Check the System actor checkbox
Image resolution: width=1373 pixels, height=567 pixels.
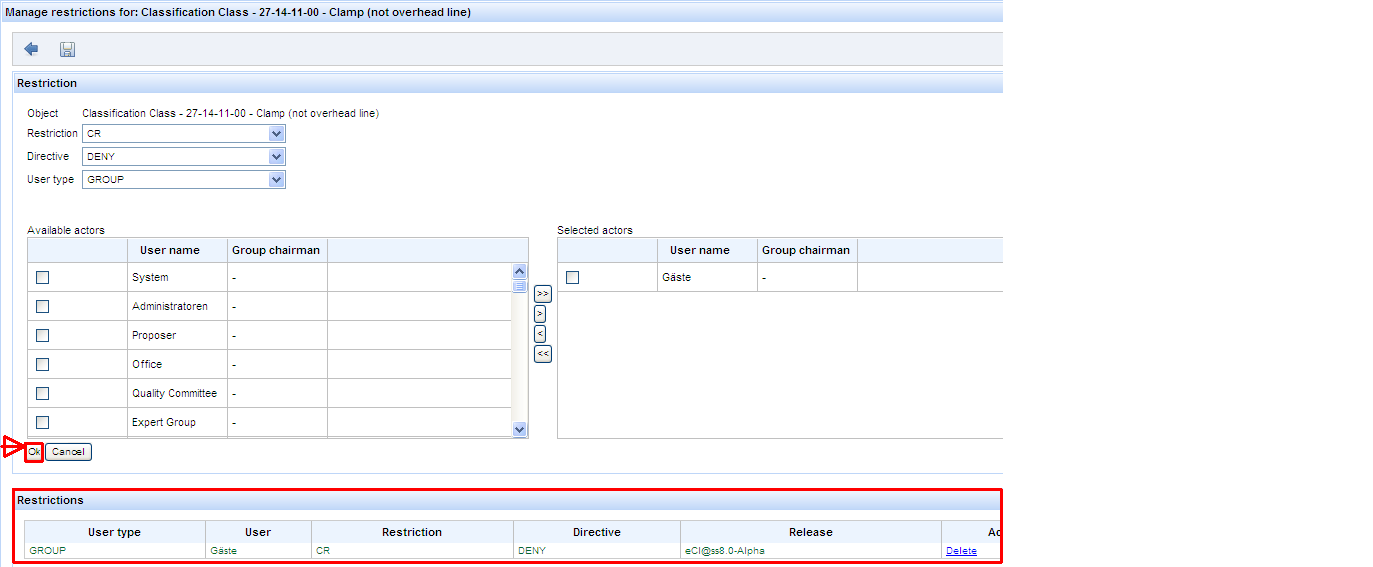coord(42,278)
